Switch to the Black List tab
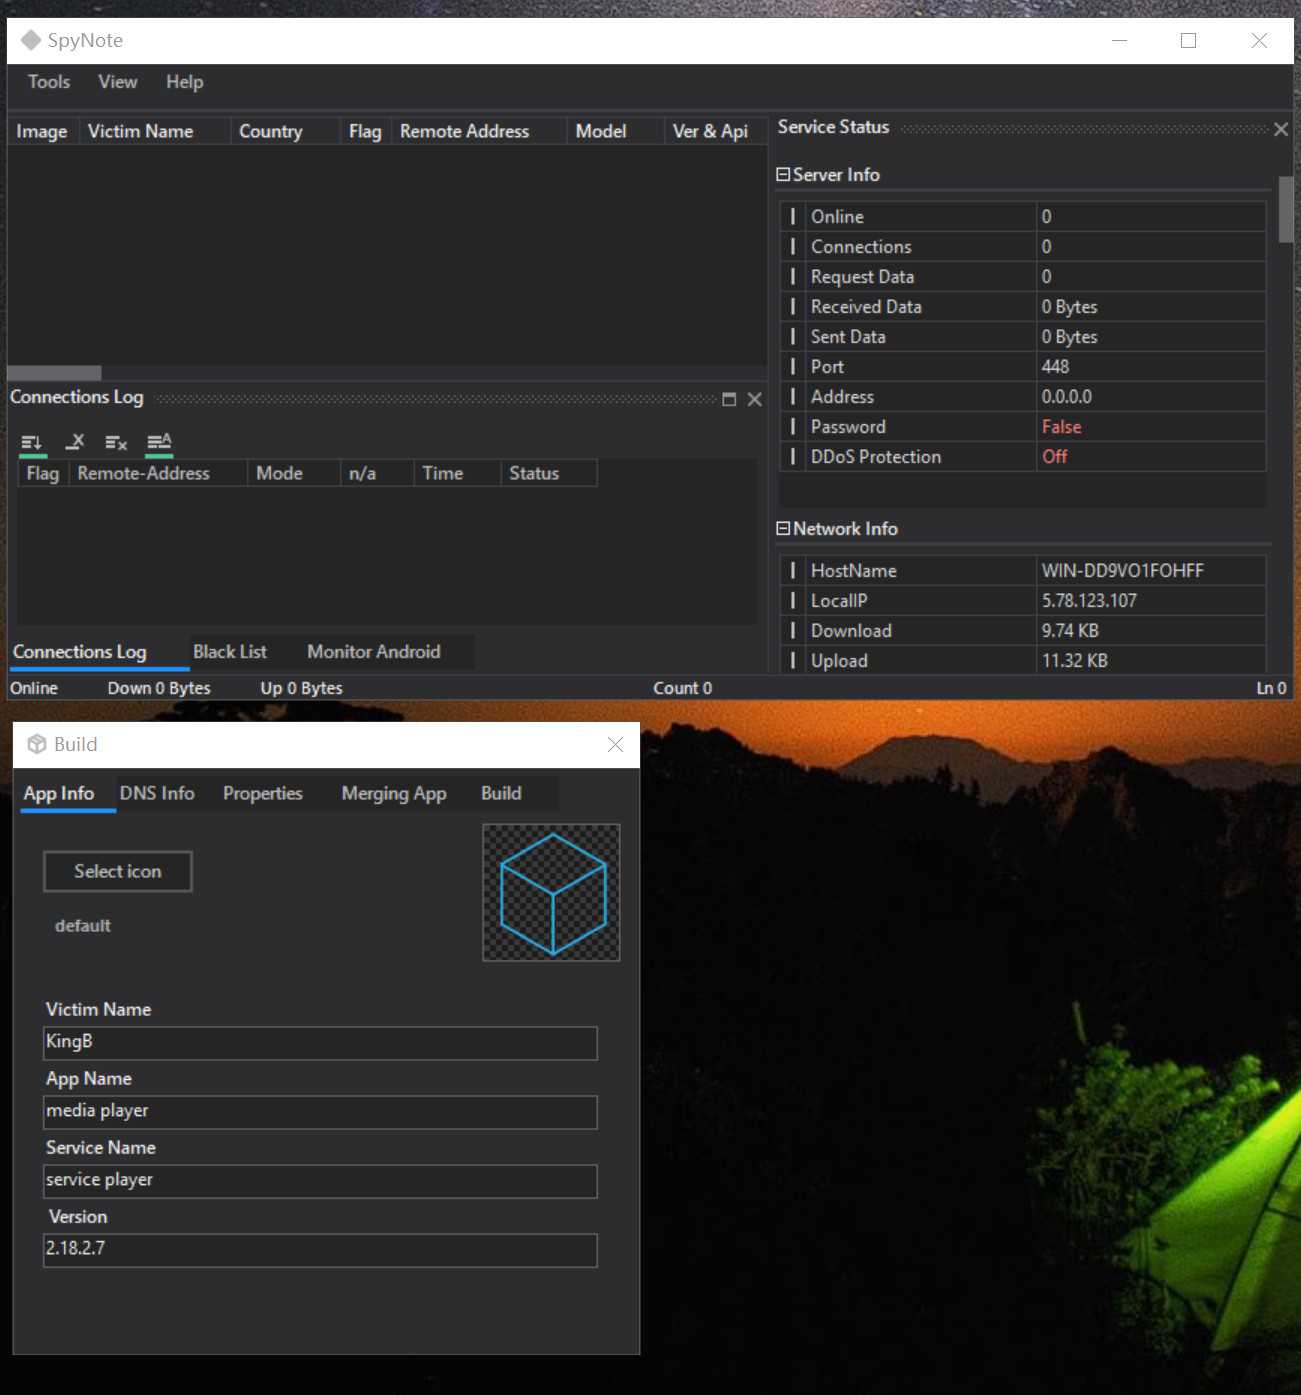 coord(230,652)
